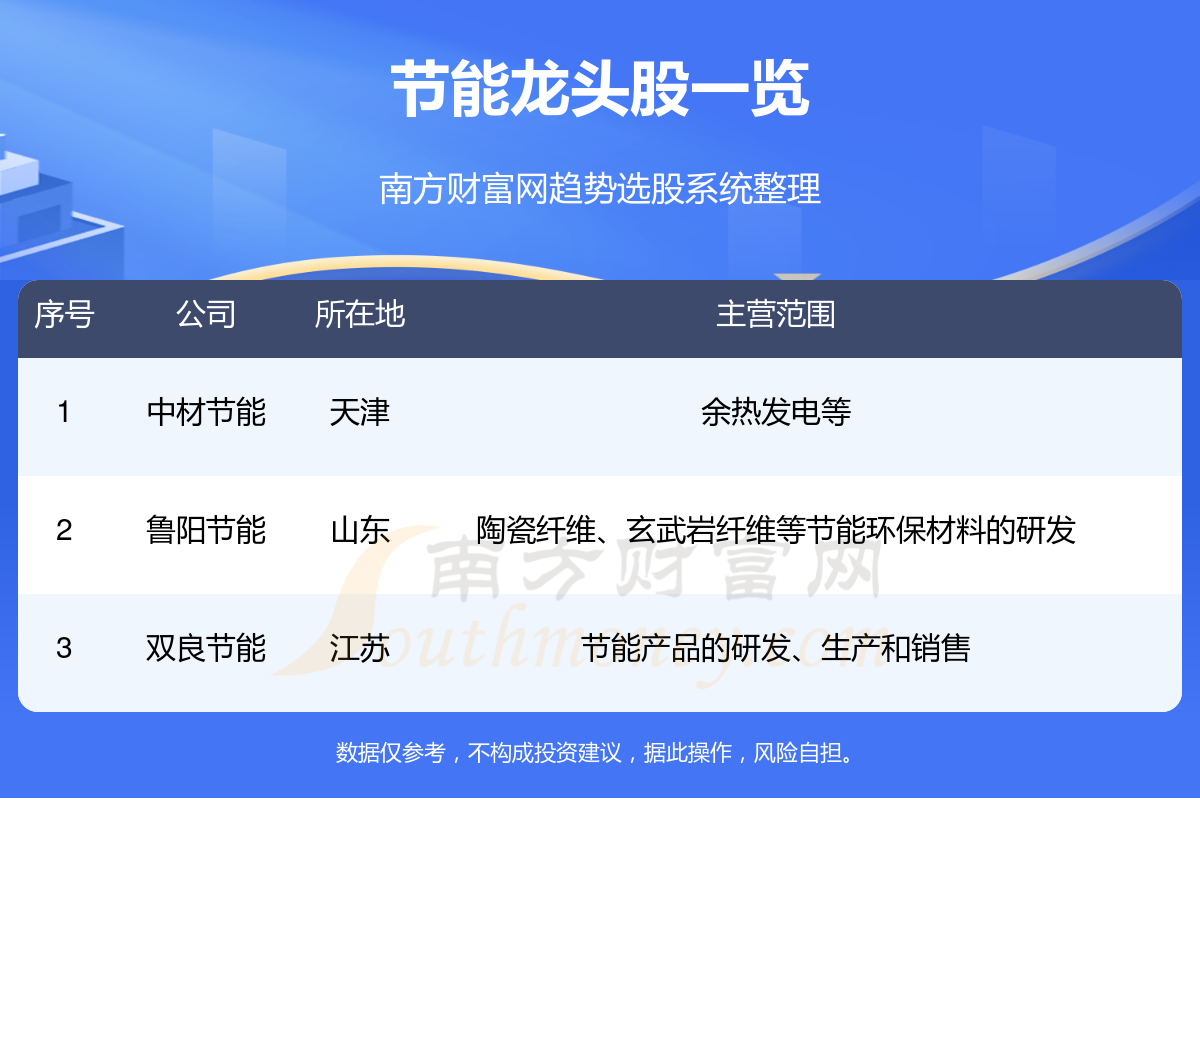The height and width of the screenshot is (1050, 1200).
Task: Click the title 节能龙头股一览
Action: pyautogui.click(x=600, y=89)
